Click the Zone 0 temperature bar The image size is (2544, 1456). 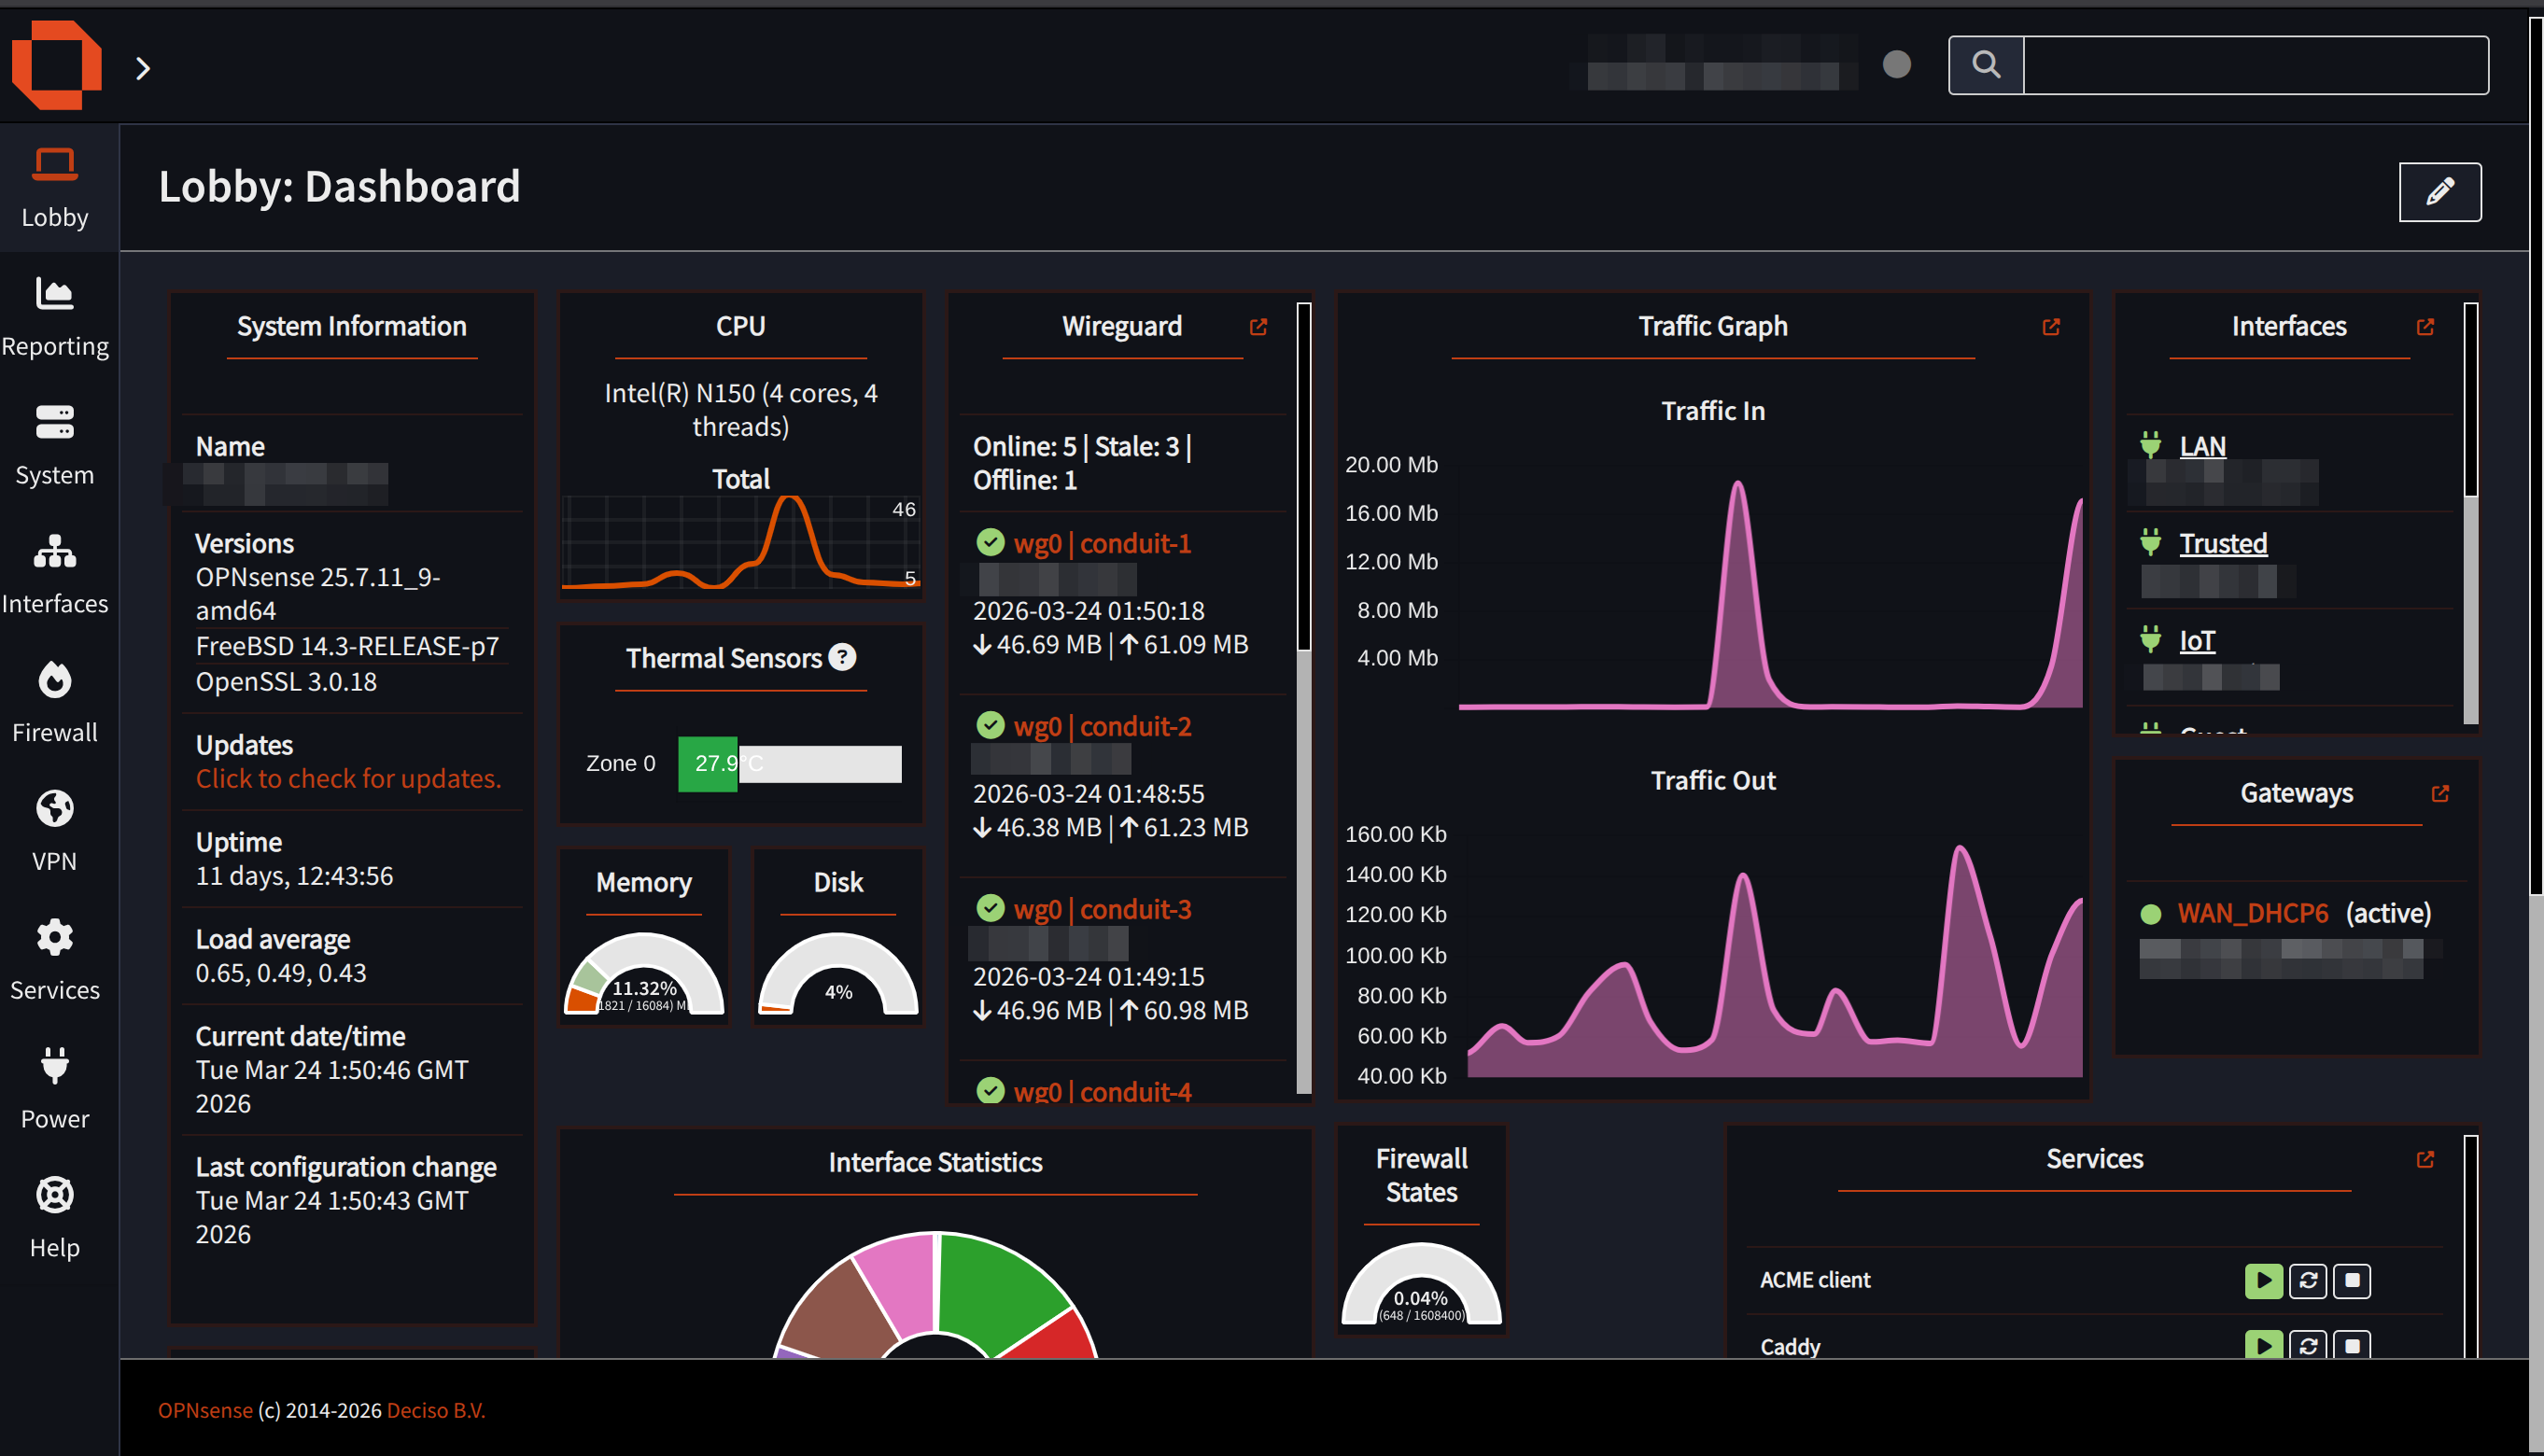point(707,763)
